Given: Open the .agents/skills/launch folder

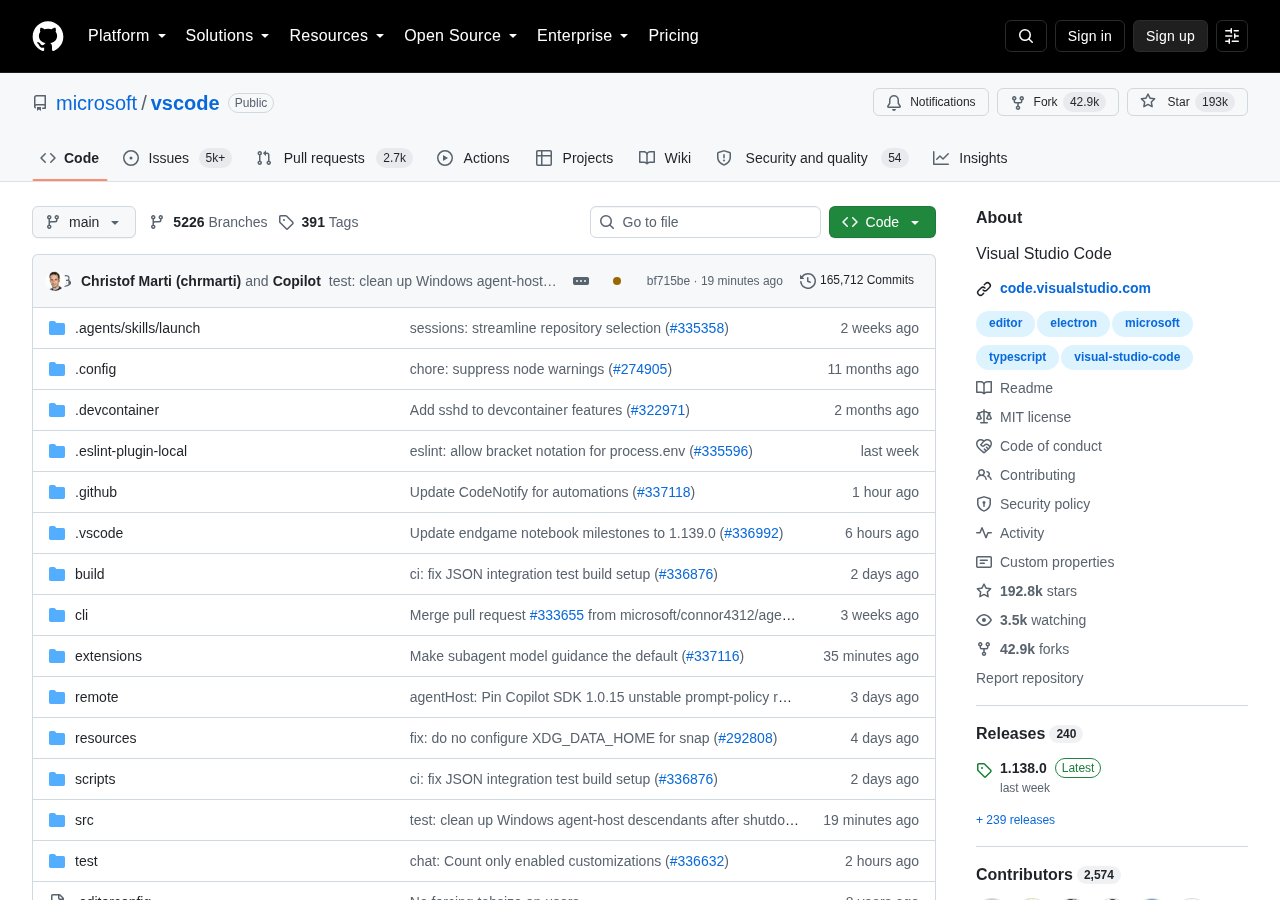Looking at the screenshot, I should tap(137, 328).
